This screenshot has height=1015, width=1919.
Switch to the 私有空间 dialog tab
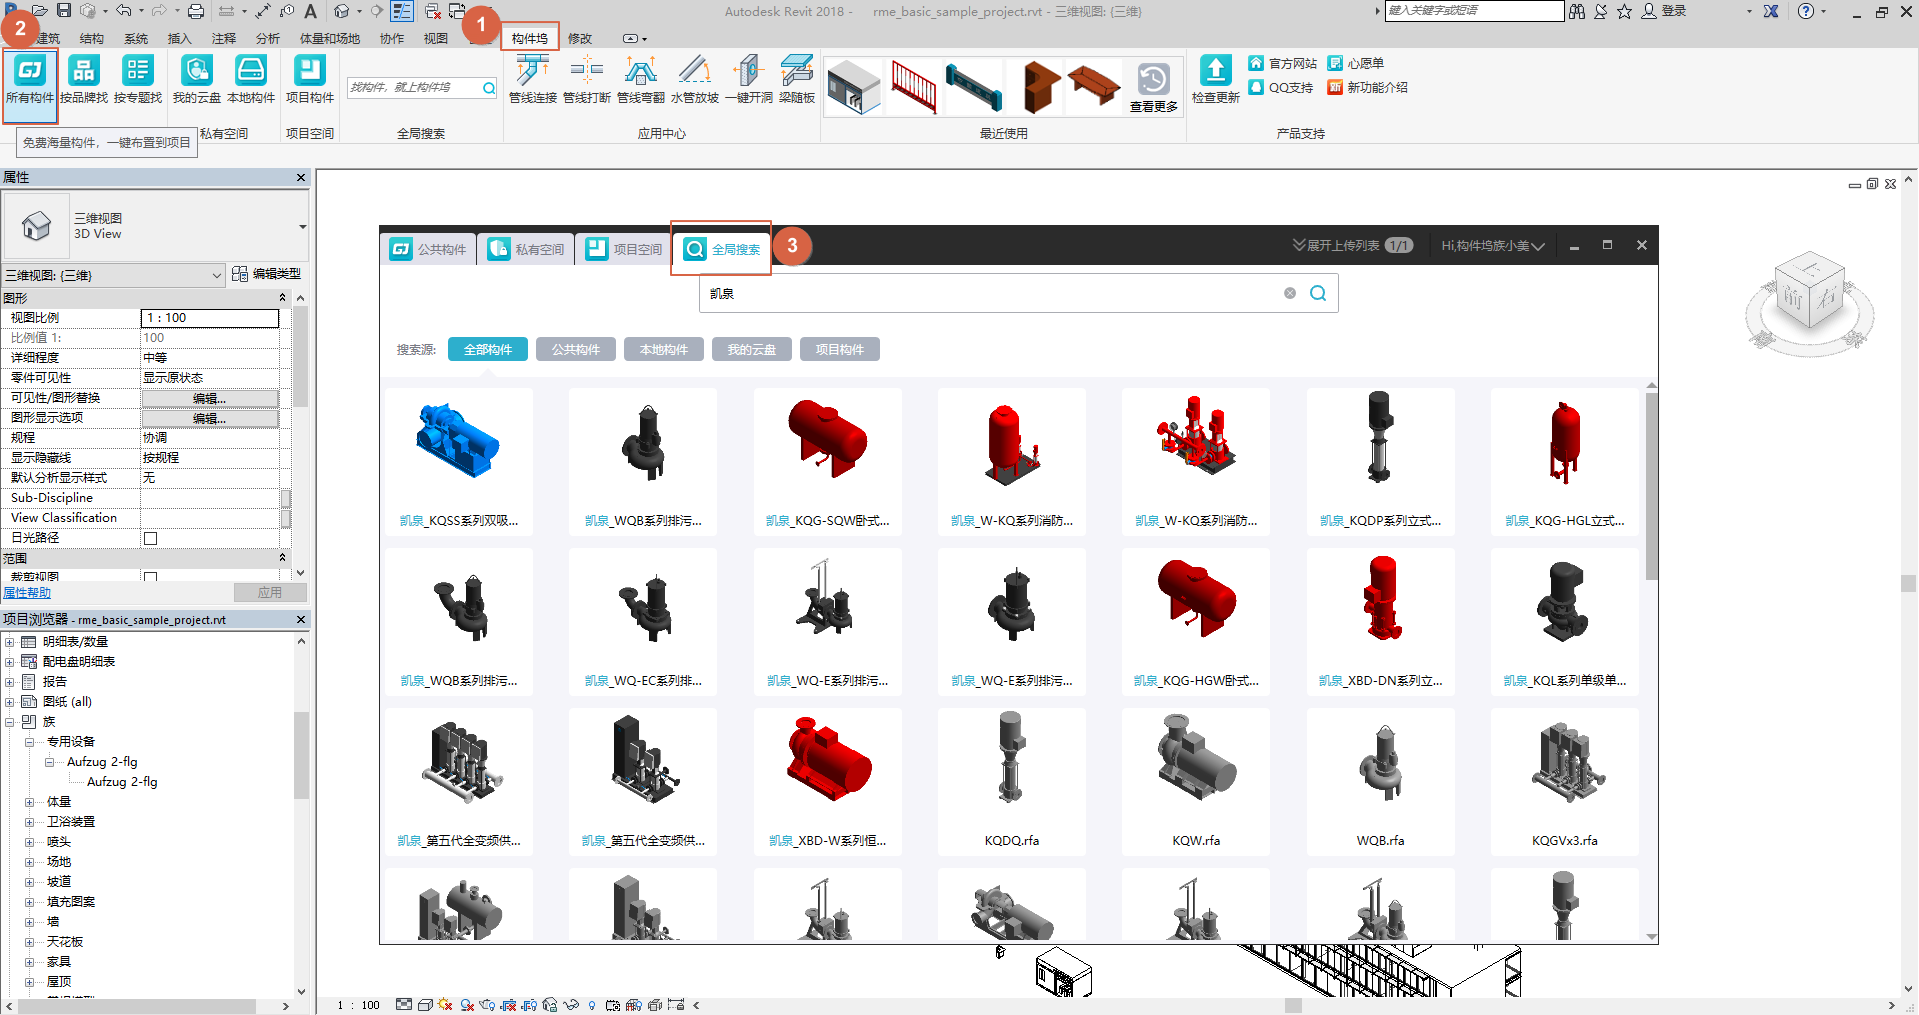[x=527, y=249]
